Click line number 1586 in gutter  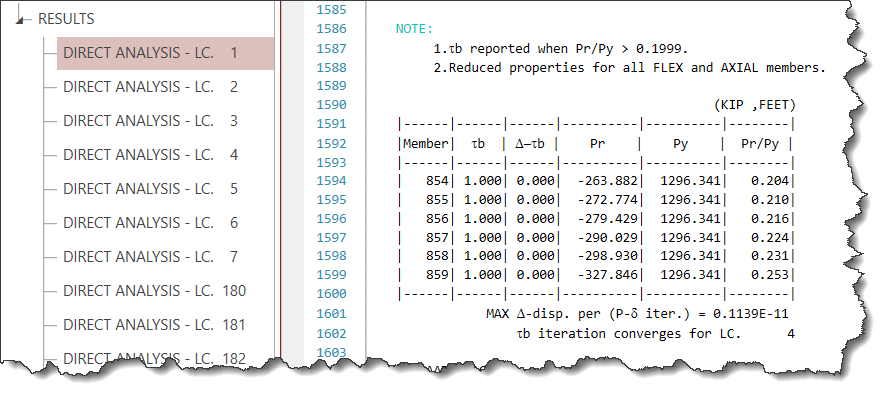tap(331, 29)
